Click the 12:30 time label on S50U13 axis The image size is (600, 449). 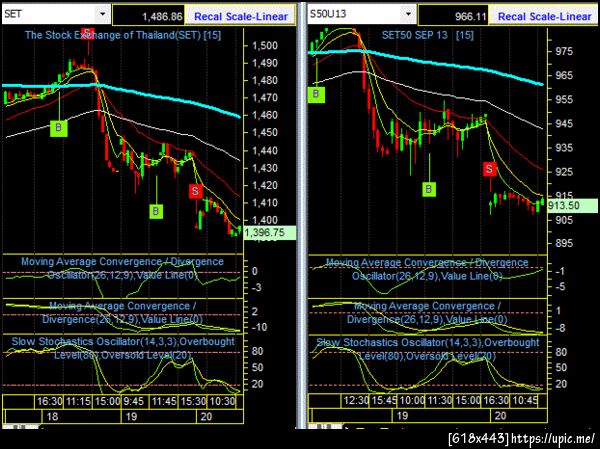coord(356,401)
